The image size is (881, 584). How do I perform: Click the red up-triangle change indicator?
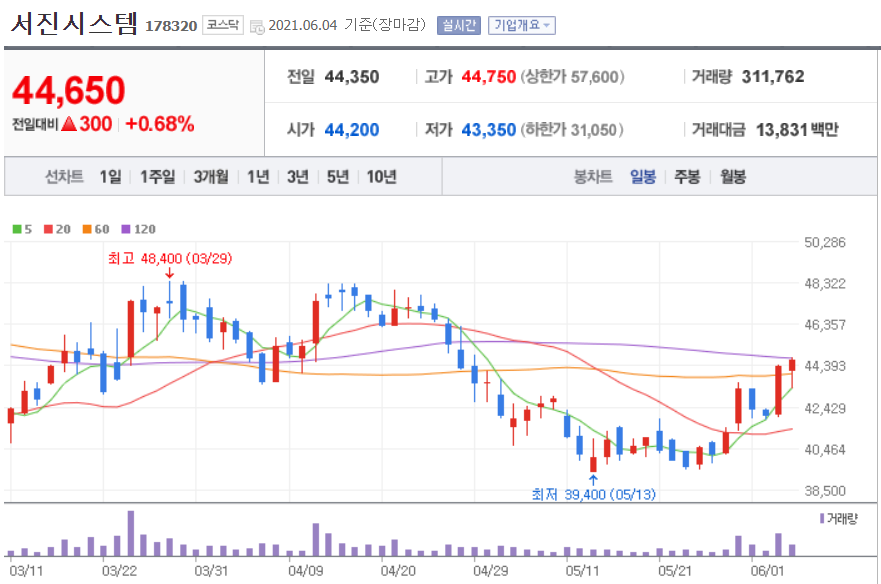[69, 123]
